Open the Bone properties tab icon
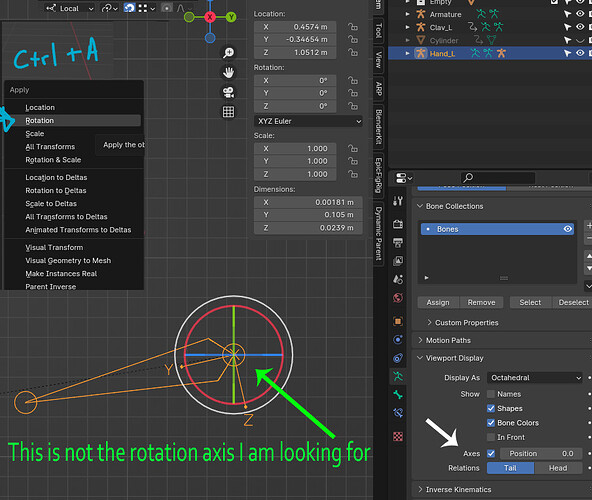The height and width of the screenshot is (500, 592). click(398, 395)
